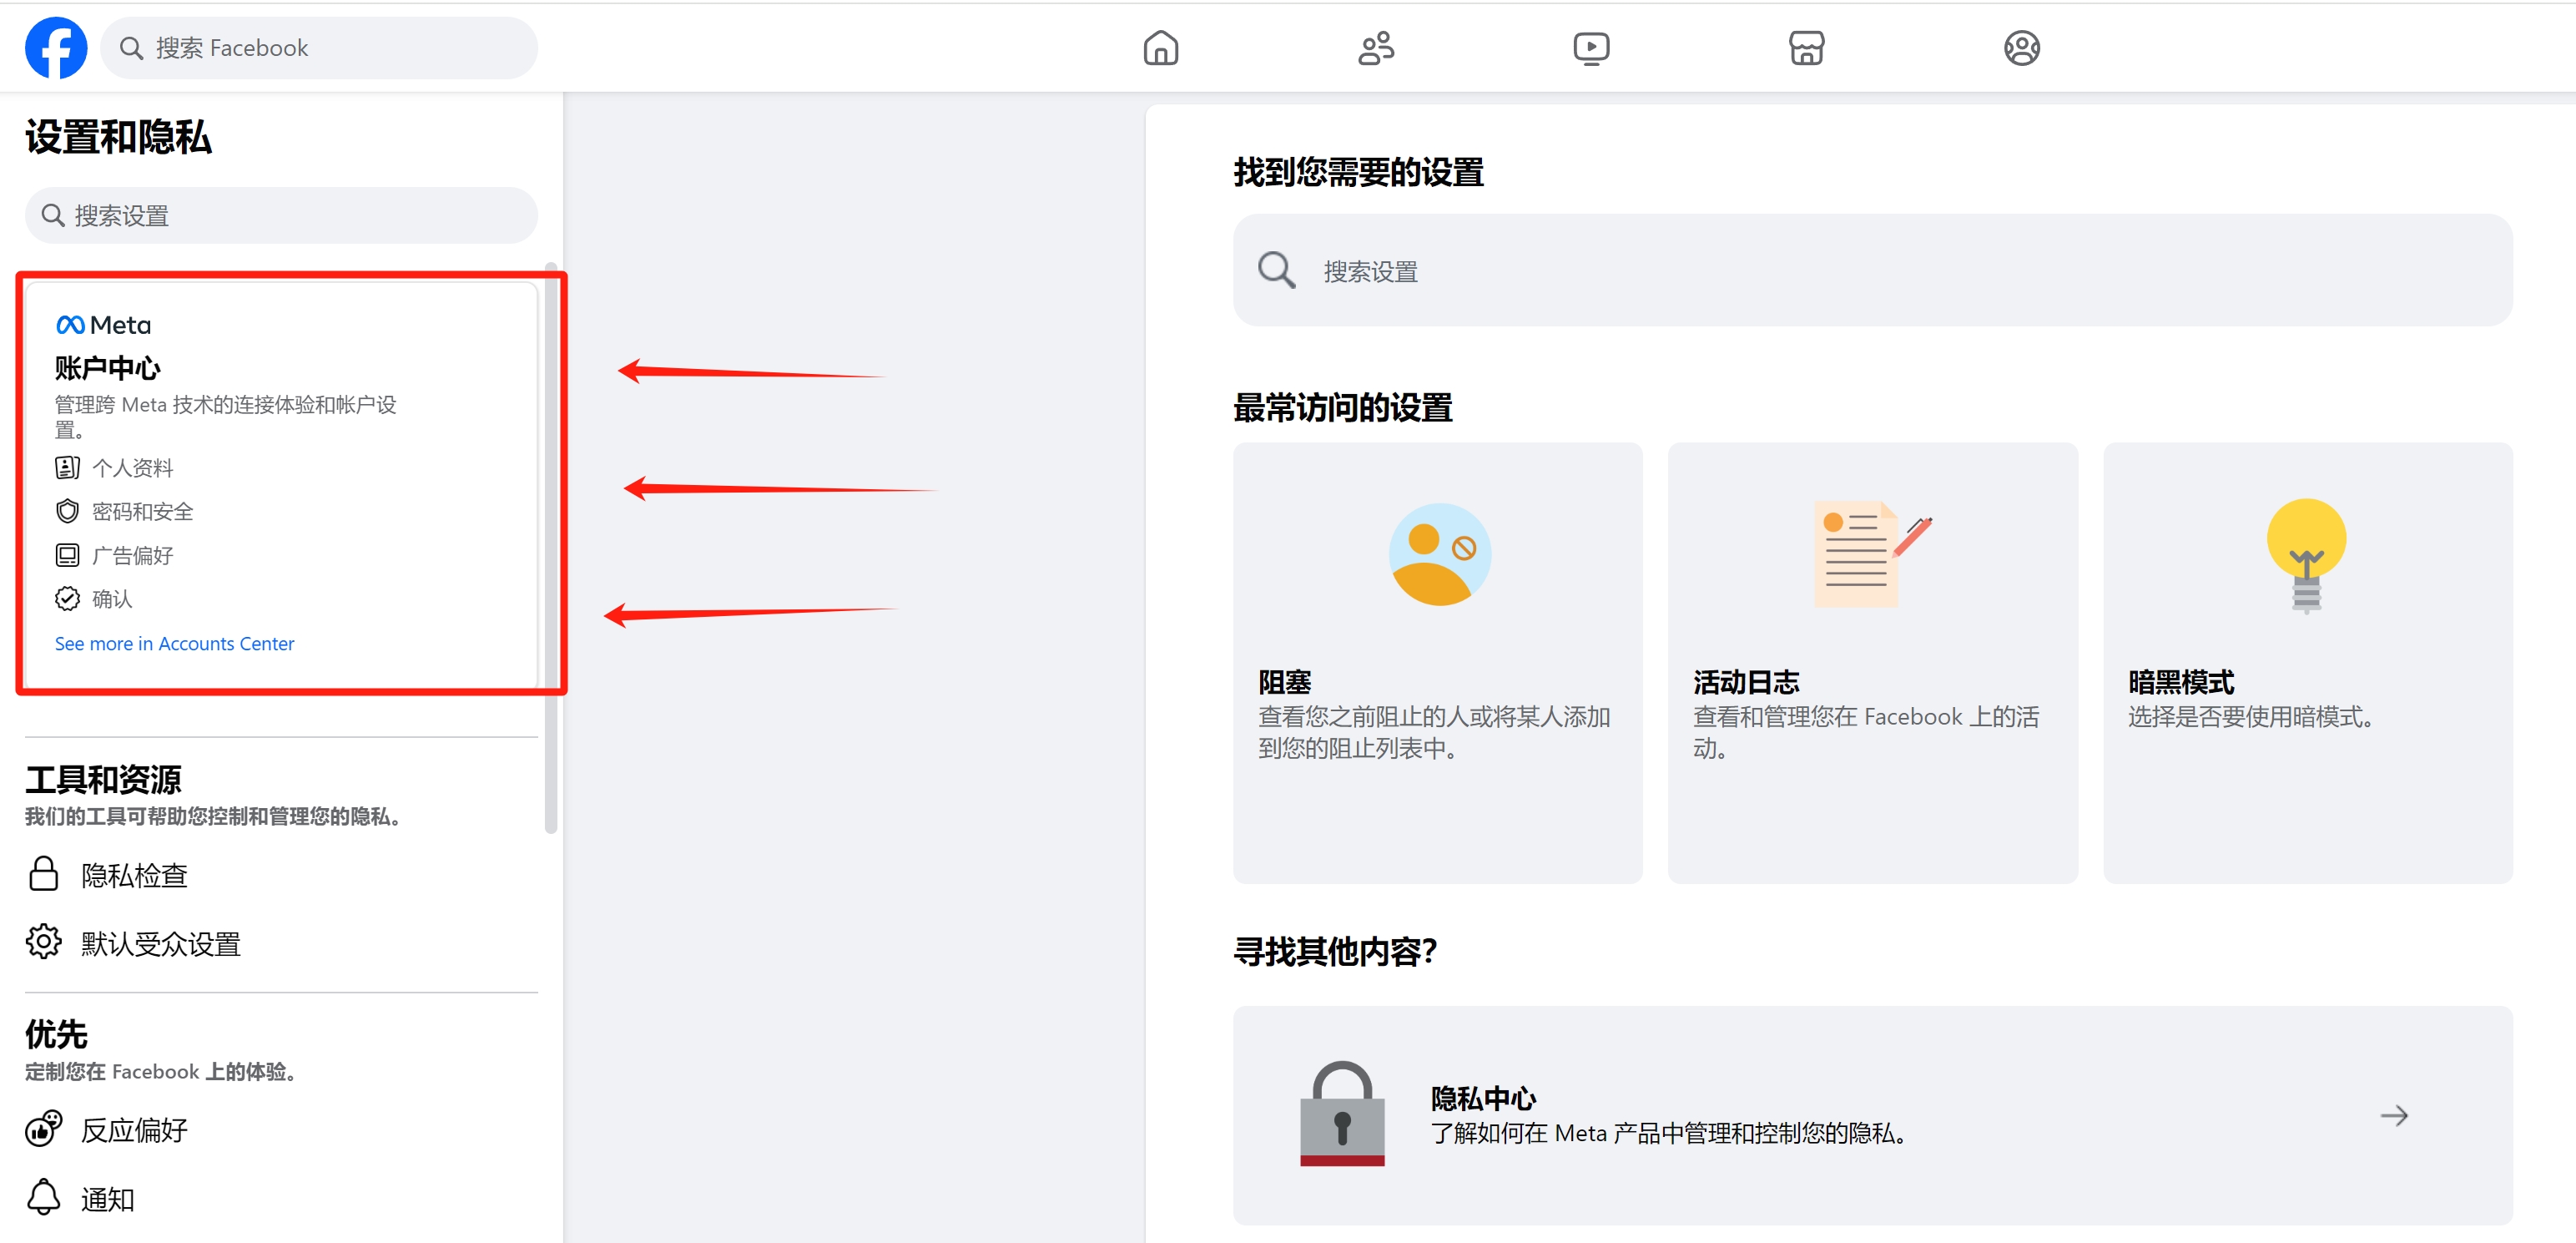Click the 广告偏好 monitor icon
Image resolution: width=2576 pixels, height=1243 pixels.
click(x=67, y=555)
